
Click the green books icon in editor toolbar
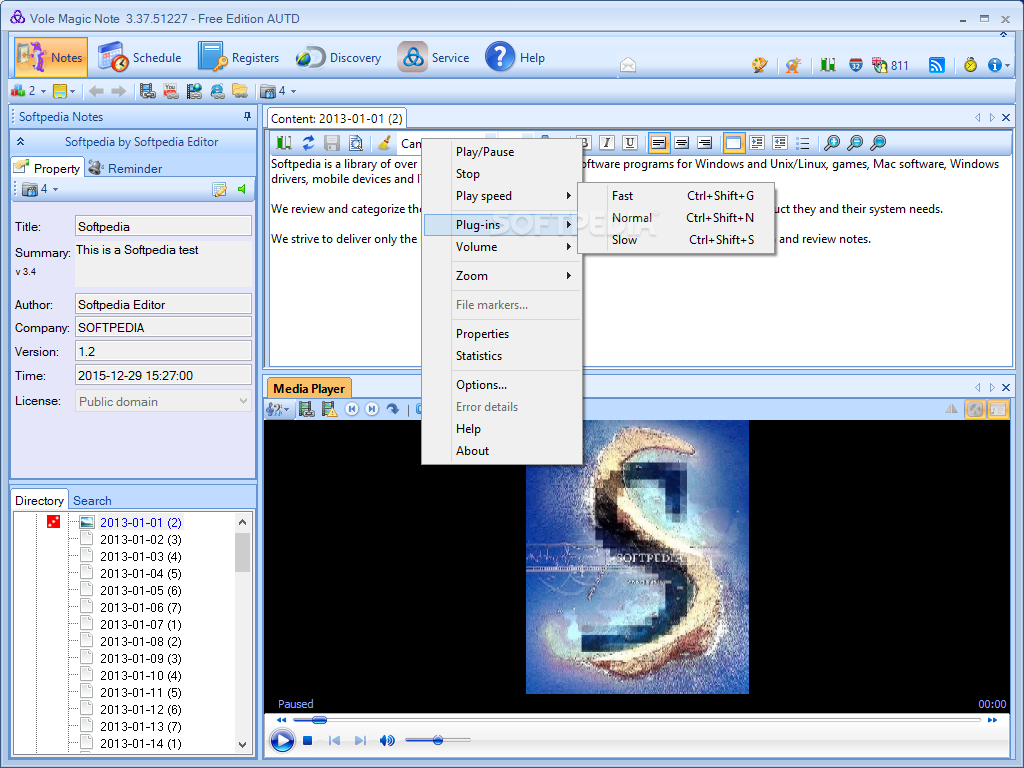284,142
